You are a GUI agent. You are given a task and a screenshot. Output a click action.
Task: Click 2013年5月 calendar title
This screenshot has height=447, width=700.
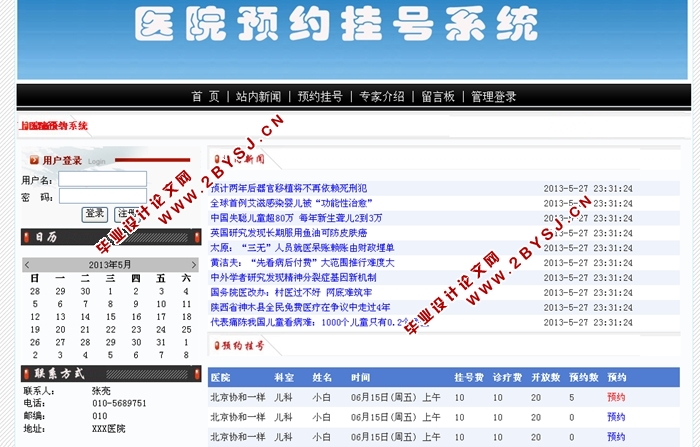(x=110, y=265)
